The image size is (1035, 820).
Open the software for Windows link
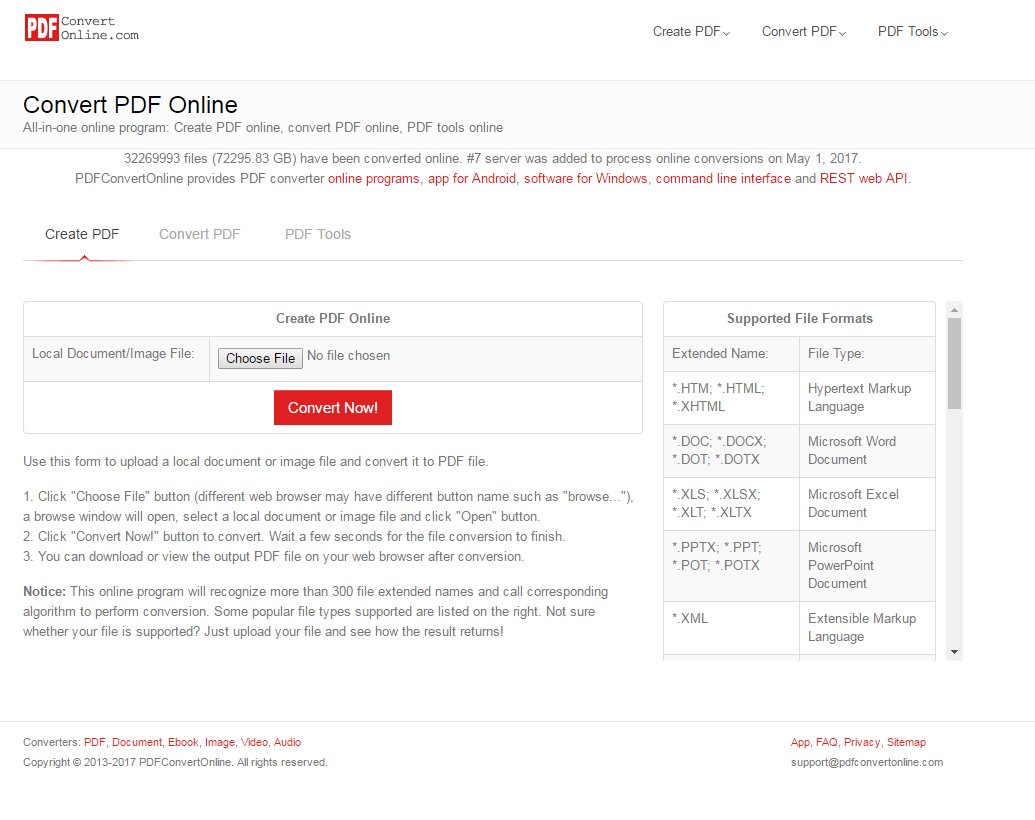click(585, 179)
